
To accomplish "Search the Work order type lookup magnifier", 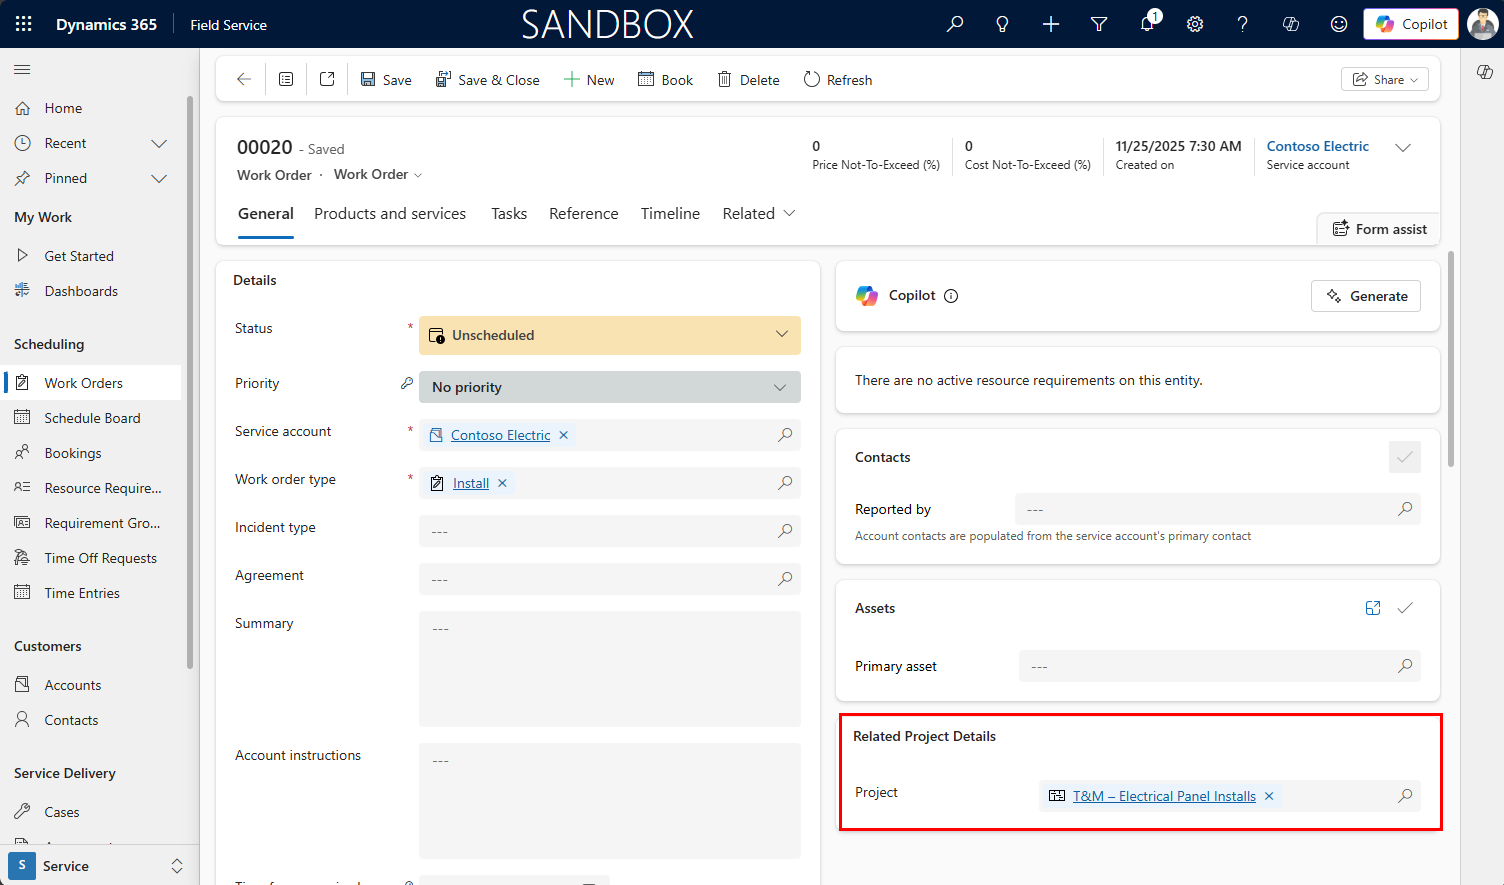I will [x=785, y=483].
